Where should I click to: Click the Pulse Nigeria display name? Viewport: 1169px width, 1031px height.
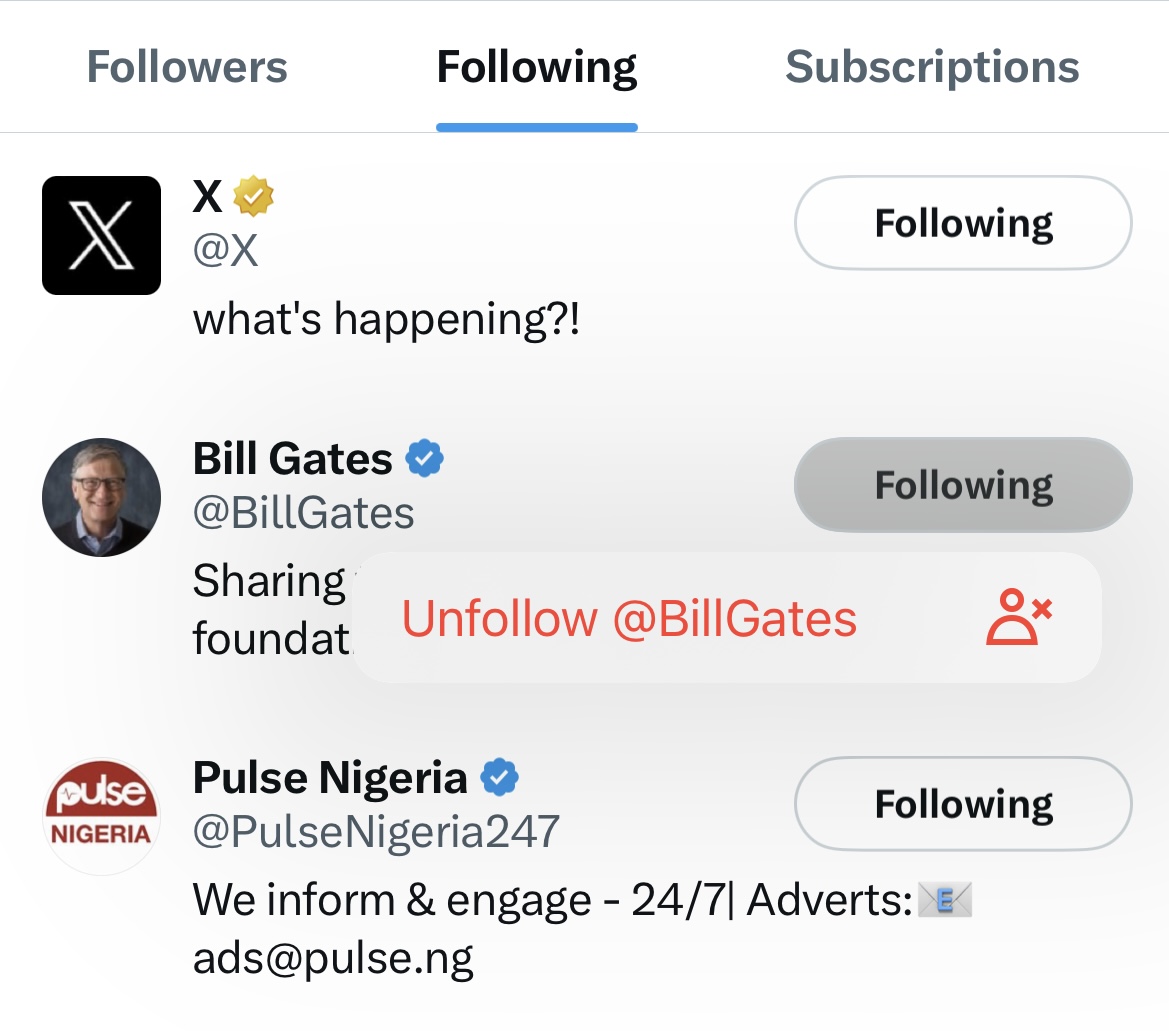point(330,777)
